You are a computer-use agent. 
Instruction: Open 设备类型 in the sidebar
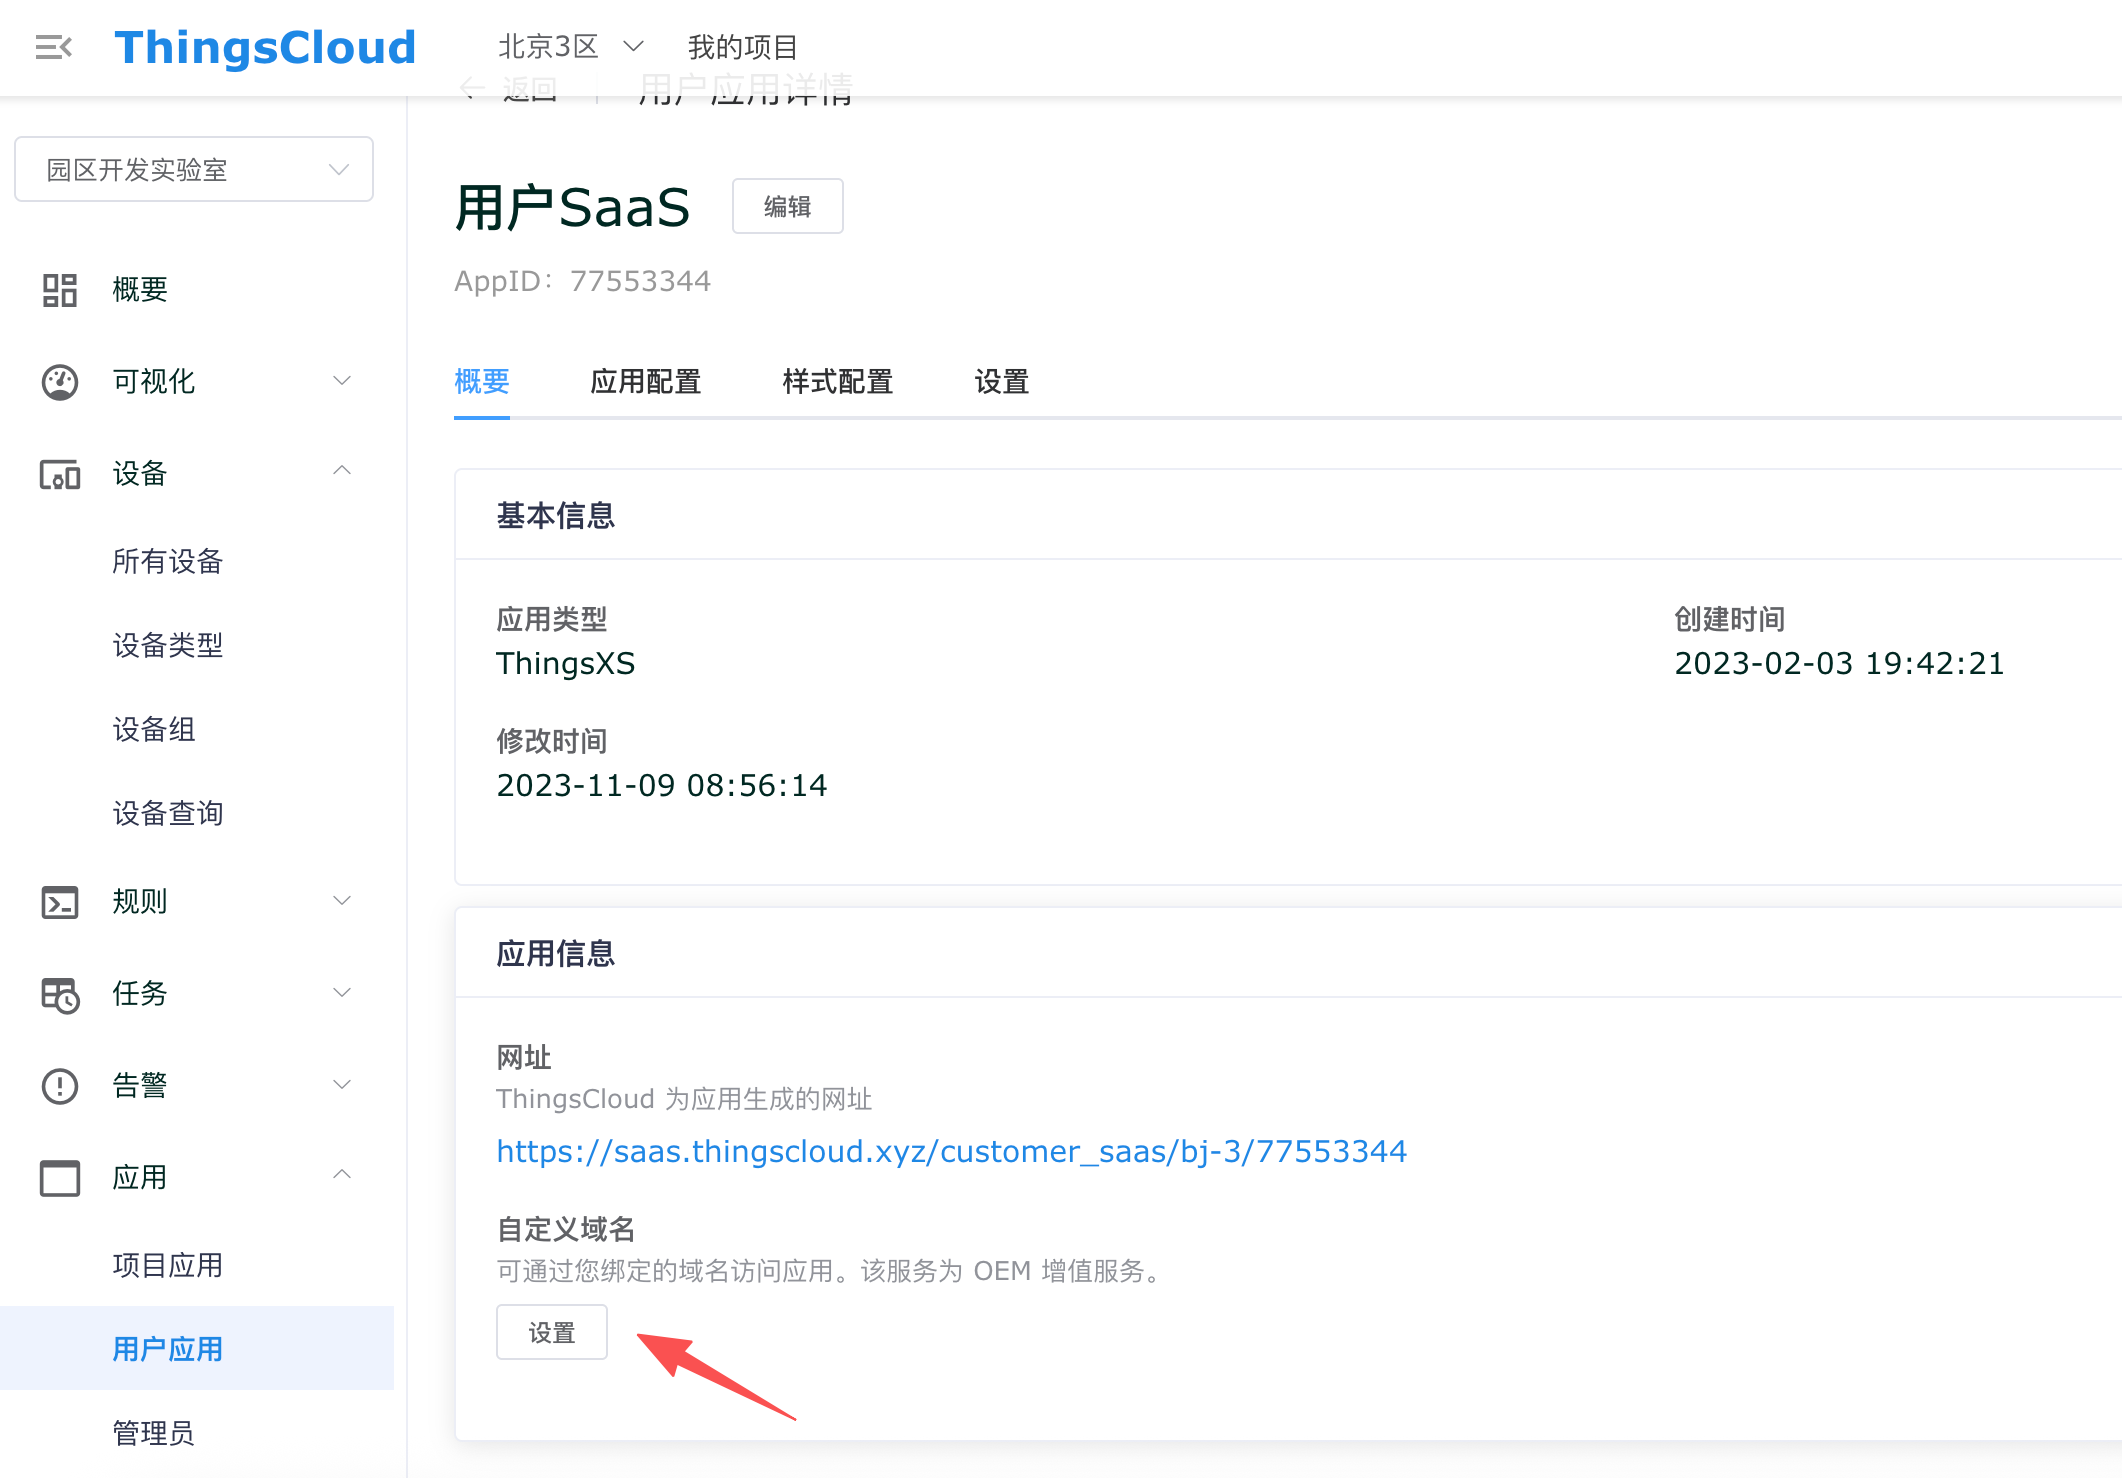point(167,646)
